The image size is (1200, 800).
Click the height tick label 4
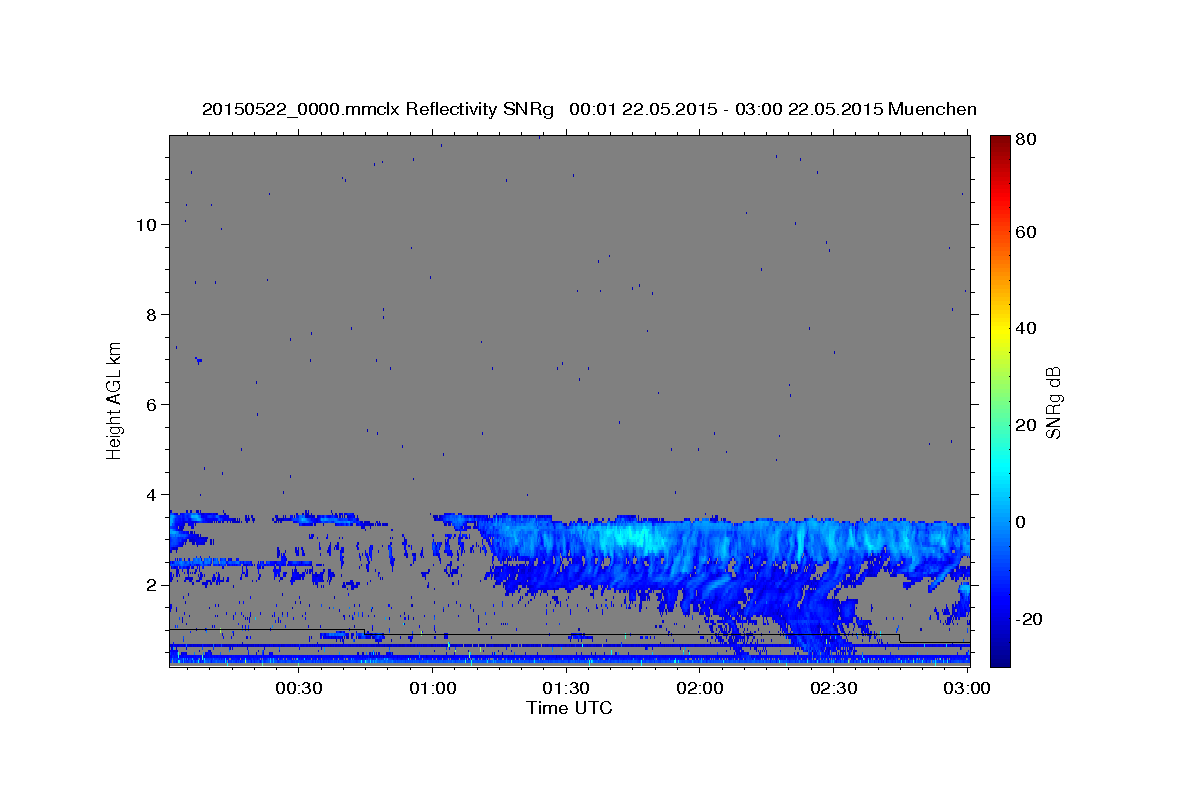[x=150, y=495]
